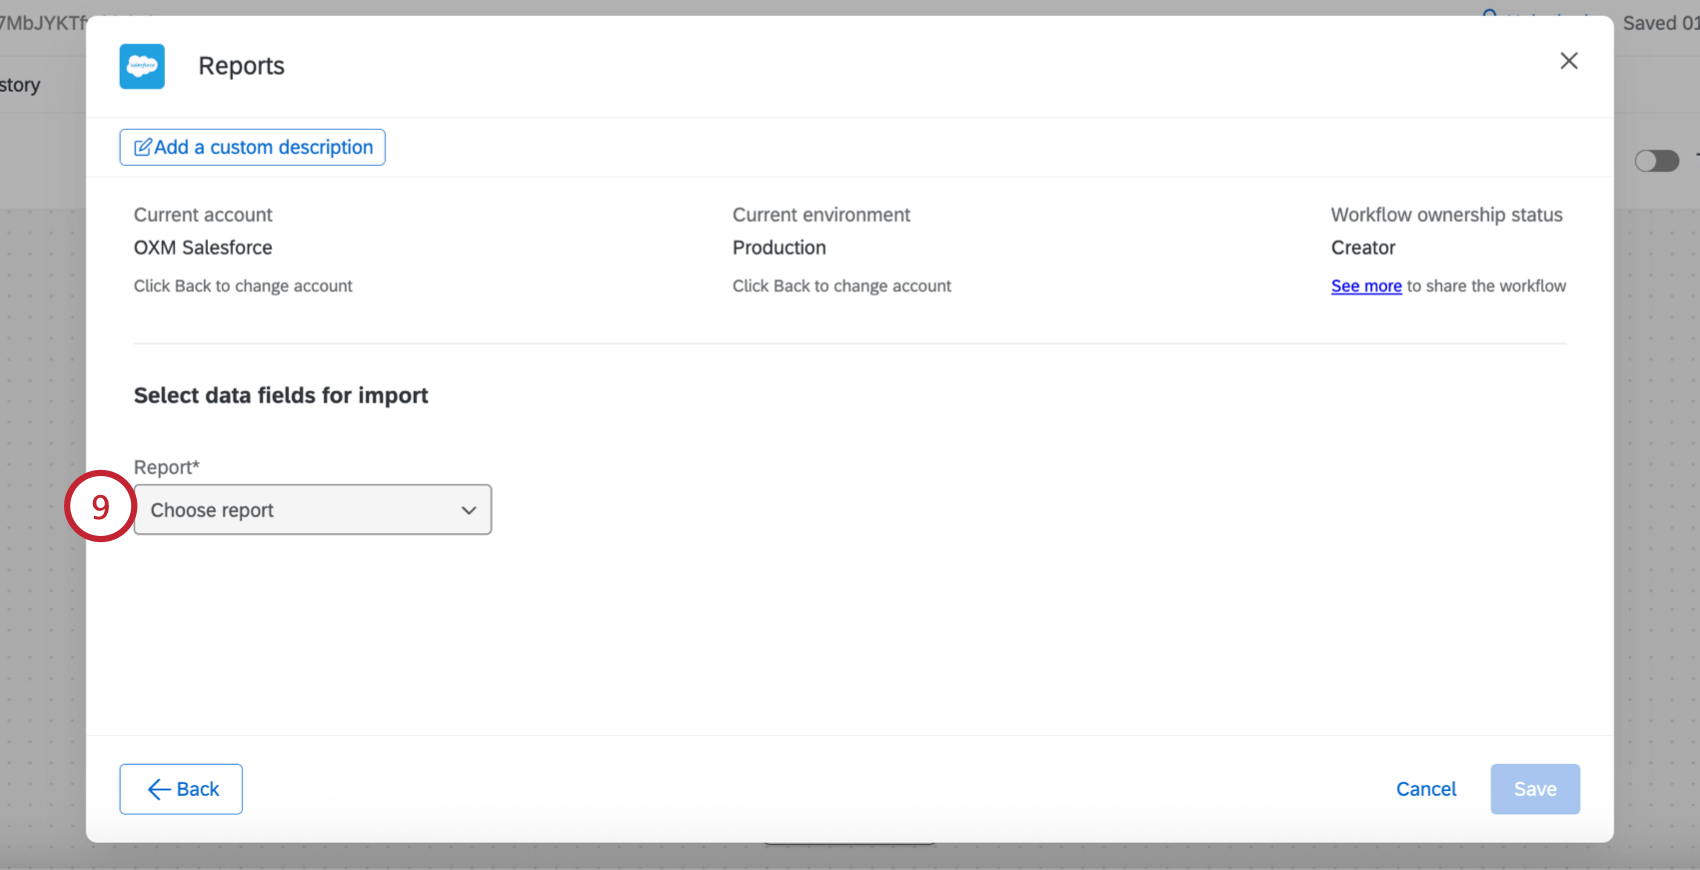This screenshot has width=1700, height=870.
Task: Click the OXM Salesforce account name
Action: click(203, 247)
